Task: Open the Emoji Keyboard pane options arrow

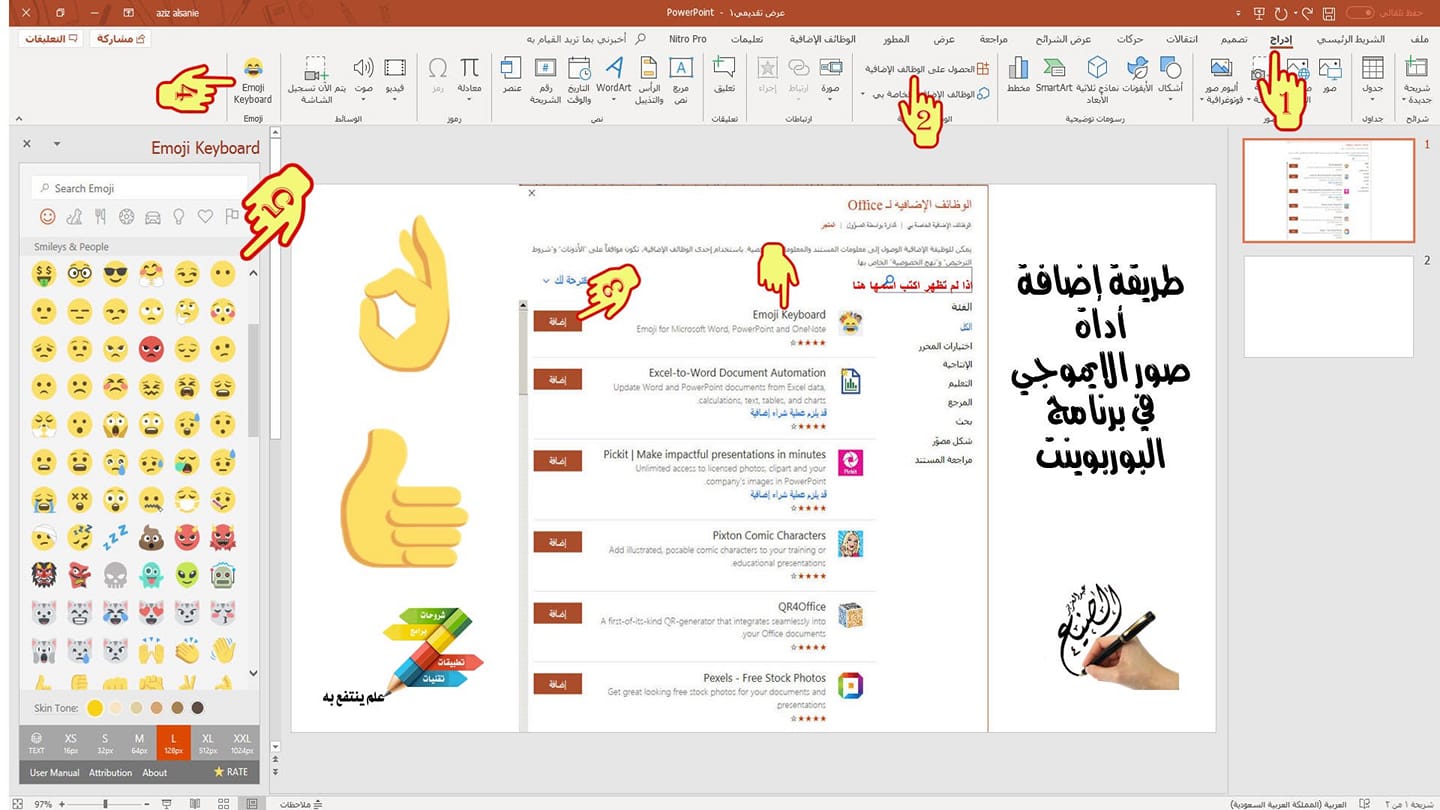Action: pos(57,144)
